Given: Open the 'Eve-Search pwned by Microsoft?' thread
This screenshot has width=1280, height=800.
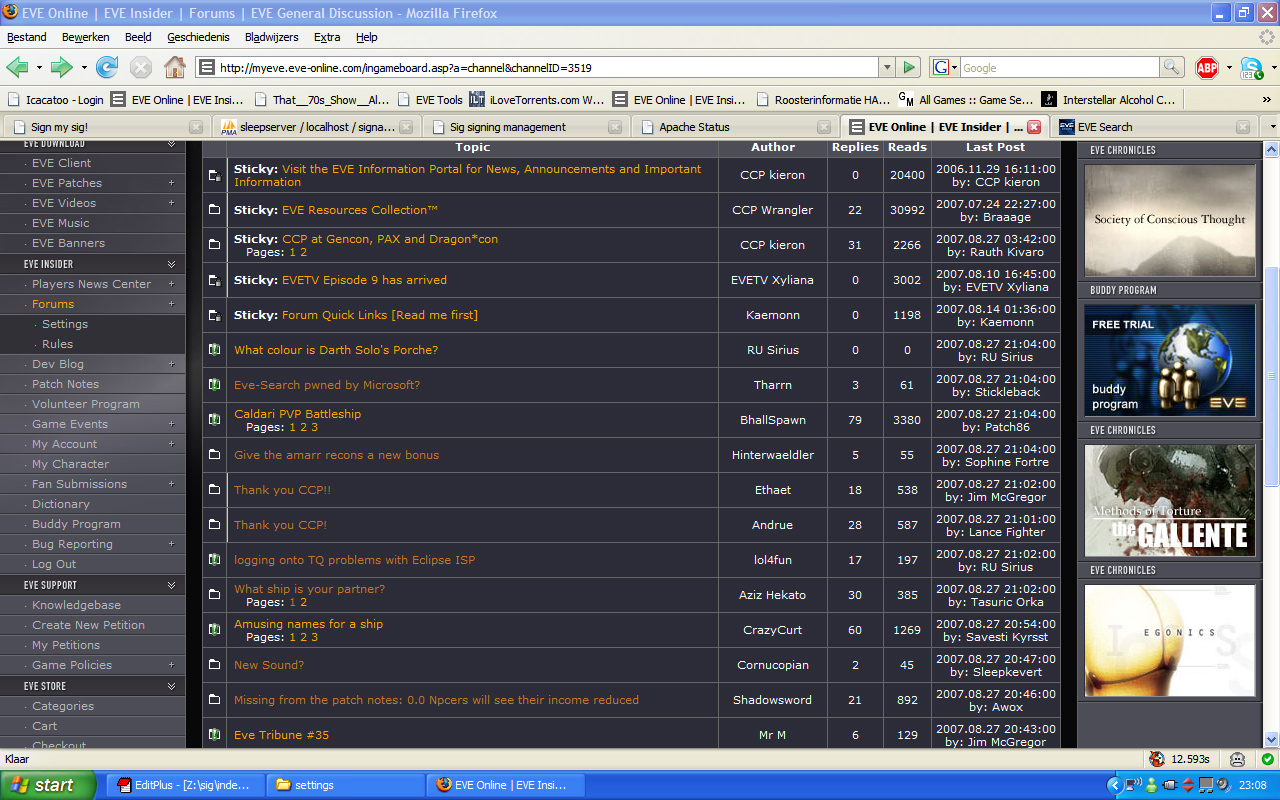Looking at the screenshot, I should pyautogui.click(x=327, y=385).
